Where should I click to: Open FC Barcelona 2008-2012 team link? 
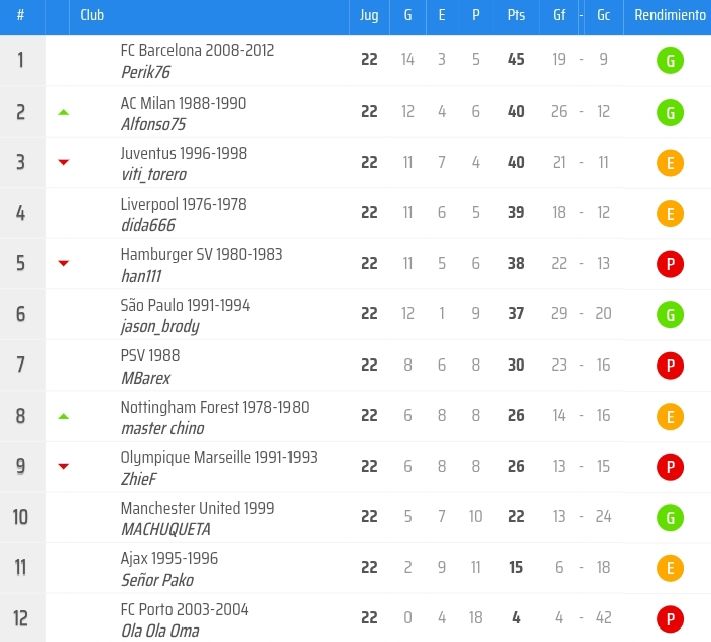coord(197,51)
